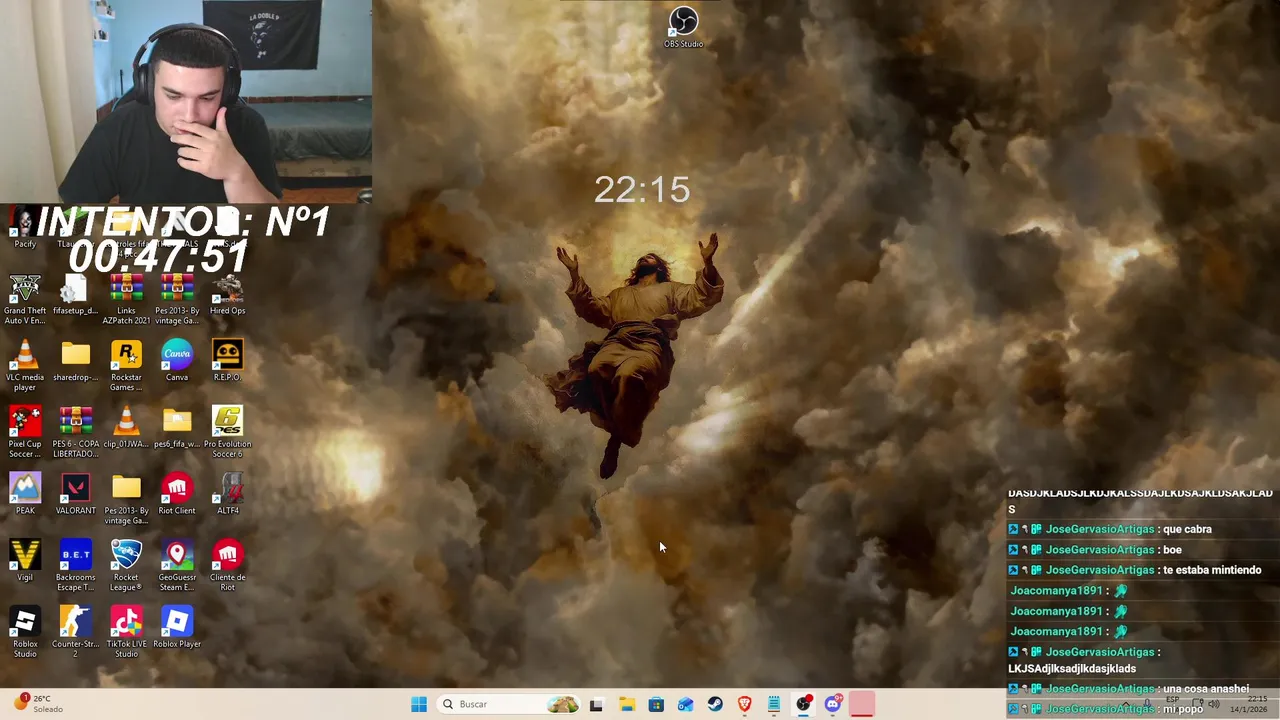Select the Riot Client shortcut
The width and height of the screenshot is (1280, 720).
pyautogui.click(x=177, y=495)
